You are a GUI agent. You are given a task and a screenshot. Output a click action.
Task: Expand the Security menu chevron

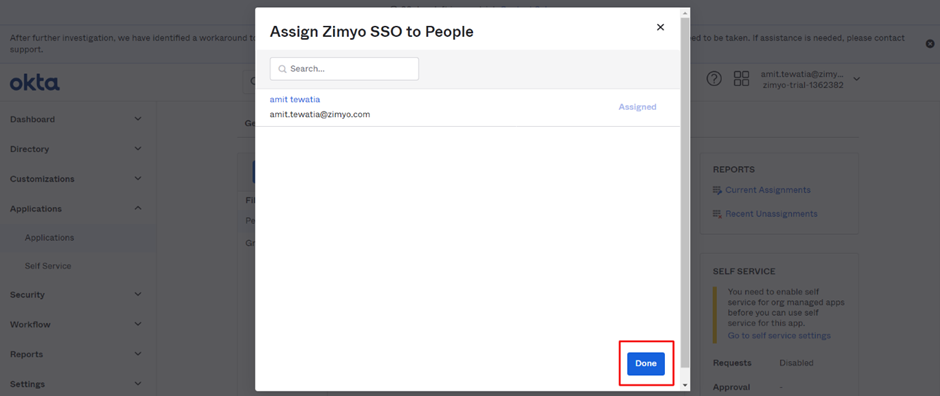(x=138, y=294)
